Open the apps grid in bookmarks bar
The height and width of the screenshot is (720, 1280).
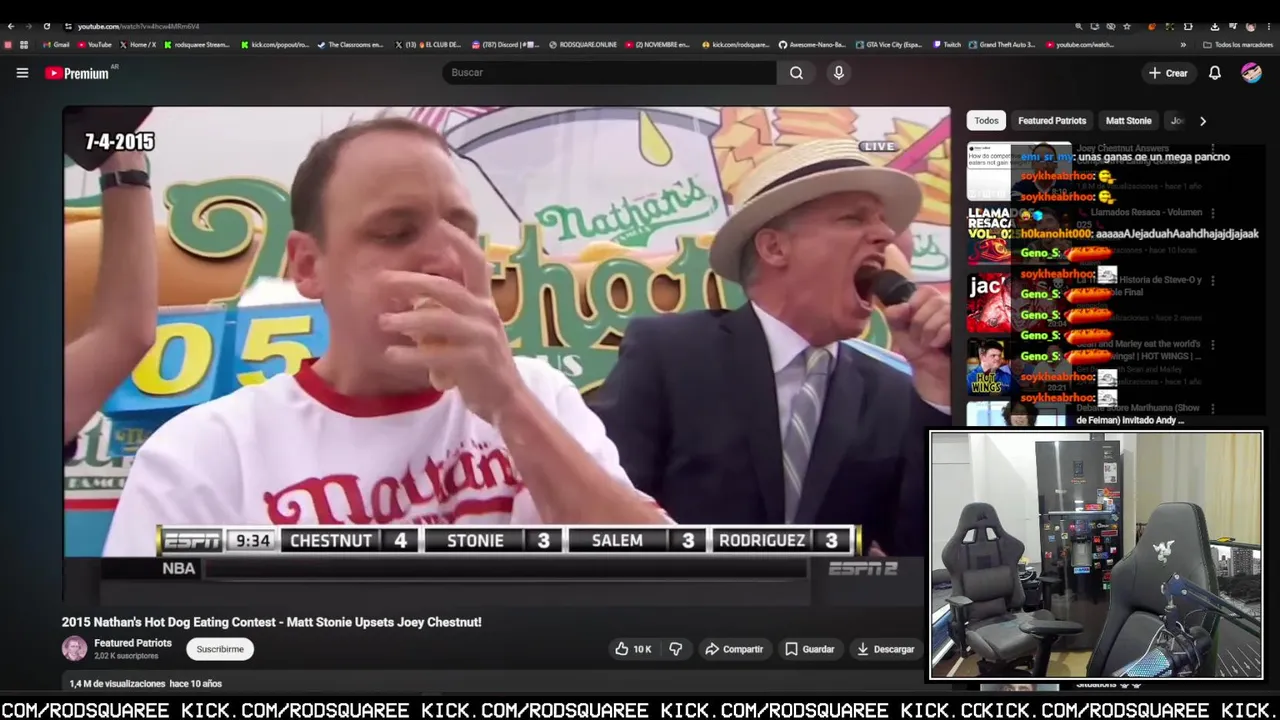click(24, 45)
